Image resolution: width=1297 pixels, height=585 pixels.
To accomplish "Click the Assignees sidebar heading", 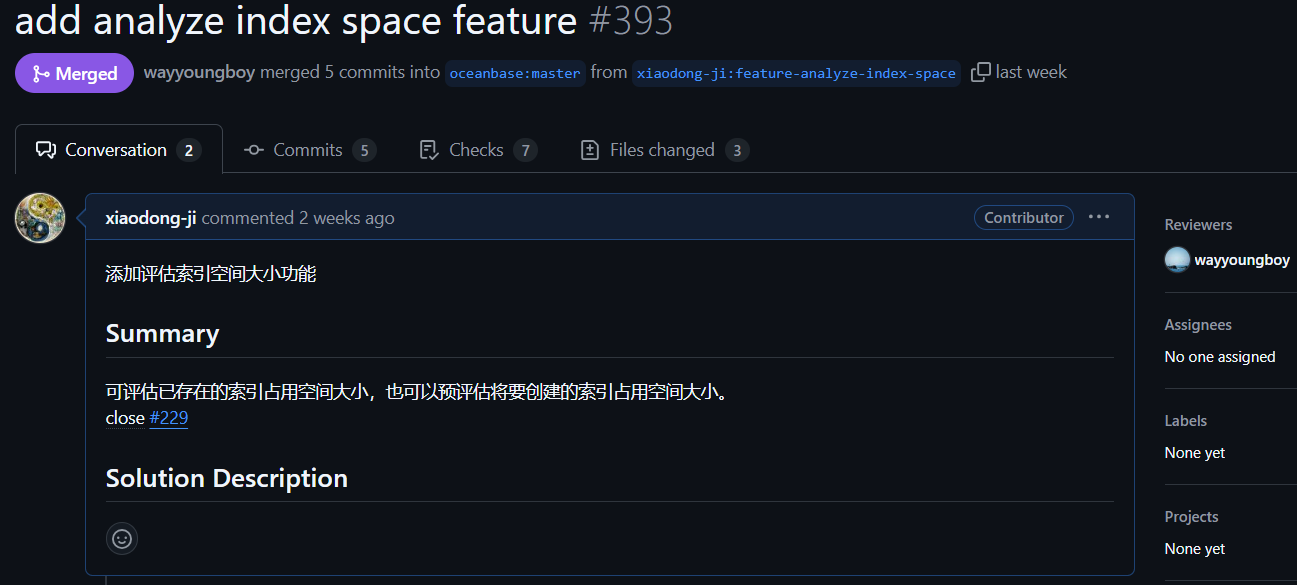I will (1198, 325).
